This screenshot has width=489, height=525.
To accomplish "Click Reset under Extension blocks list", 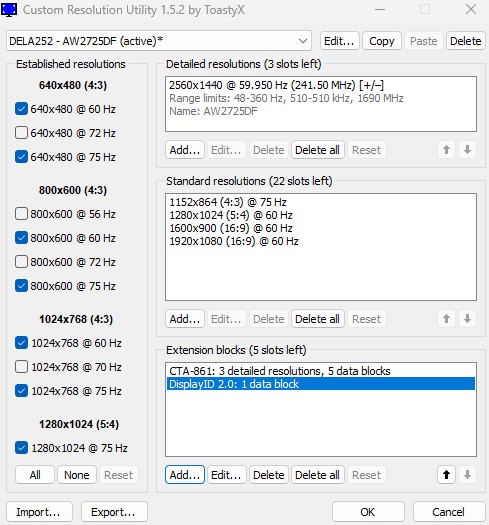I will [366, 475].
